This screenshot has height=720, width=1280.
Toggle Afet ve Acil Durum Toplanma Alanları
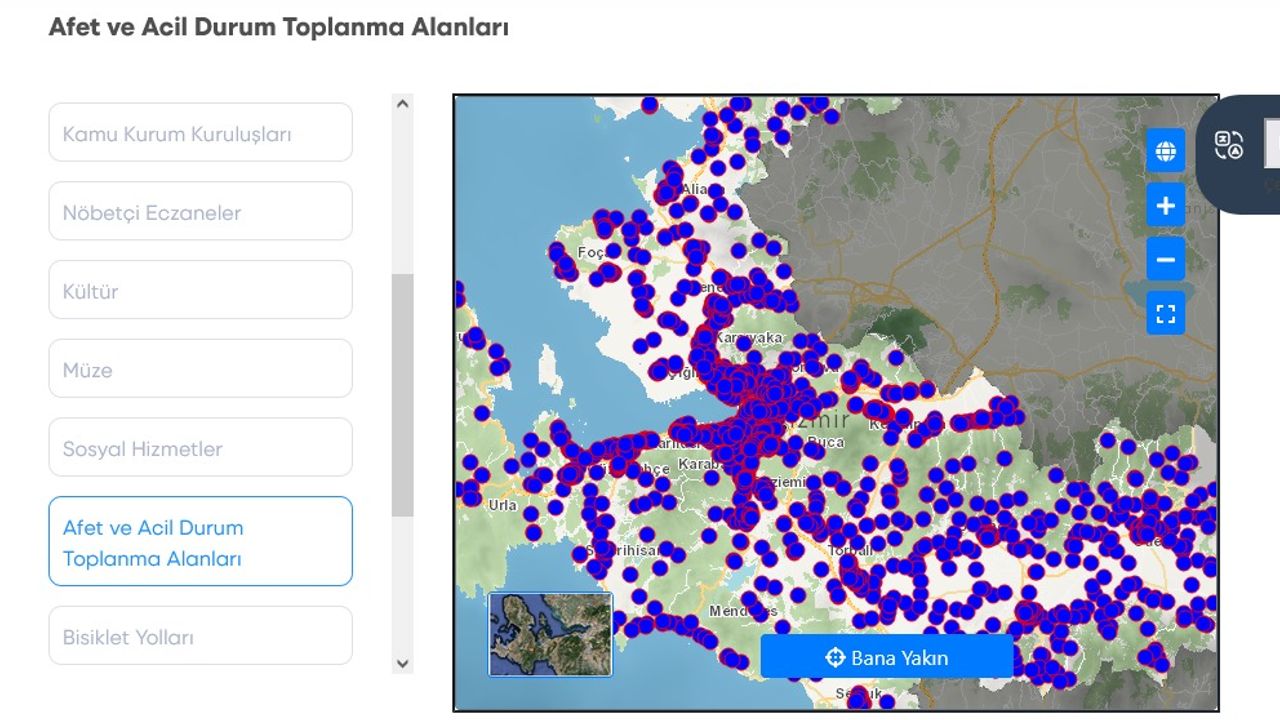[200, 542]
